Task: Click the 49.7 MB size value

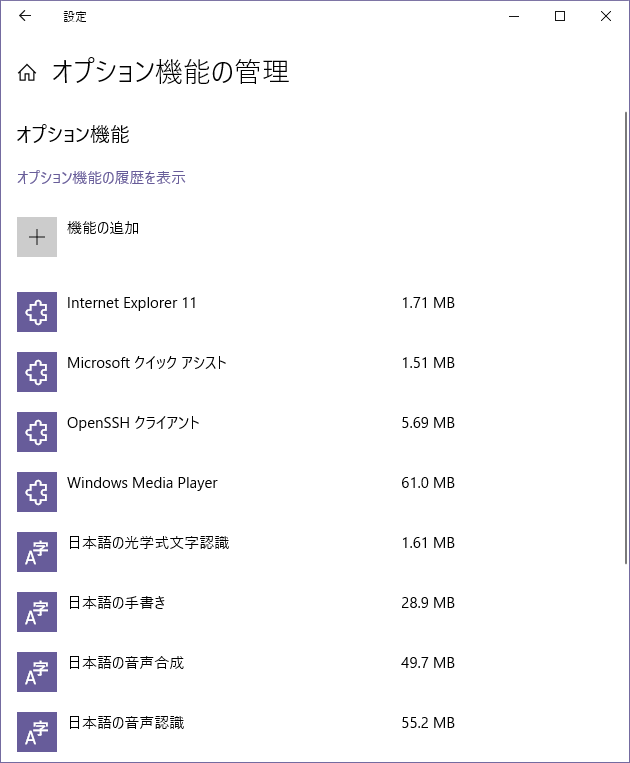Action: [428, 662]
